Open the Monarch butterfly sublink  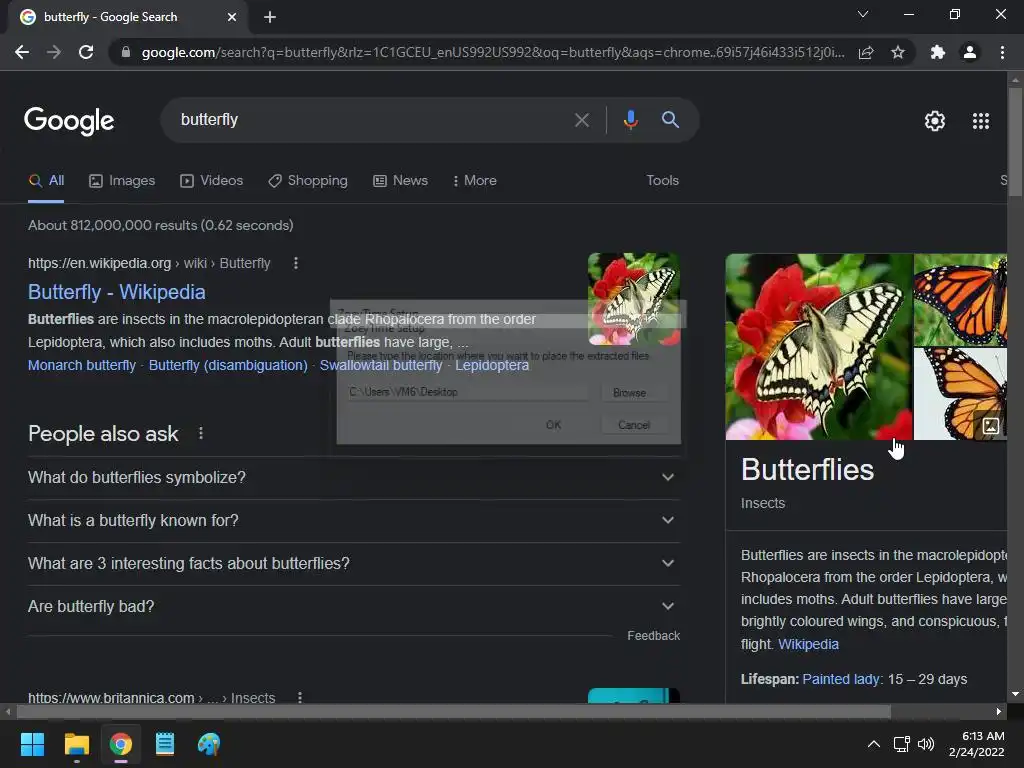pos(82,365)
